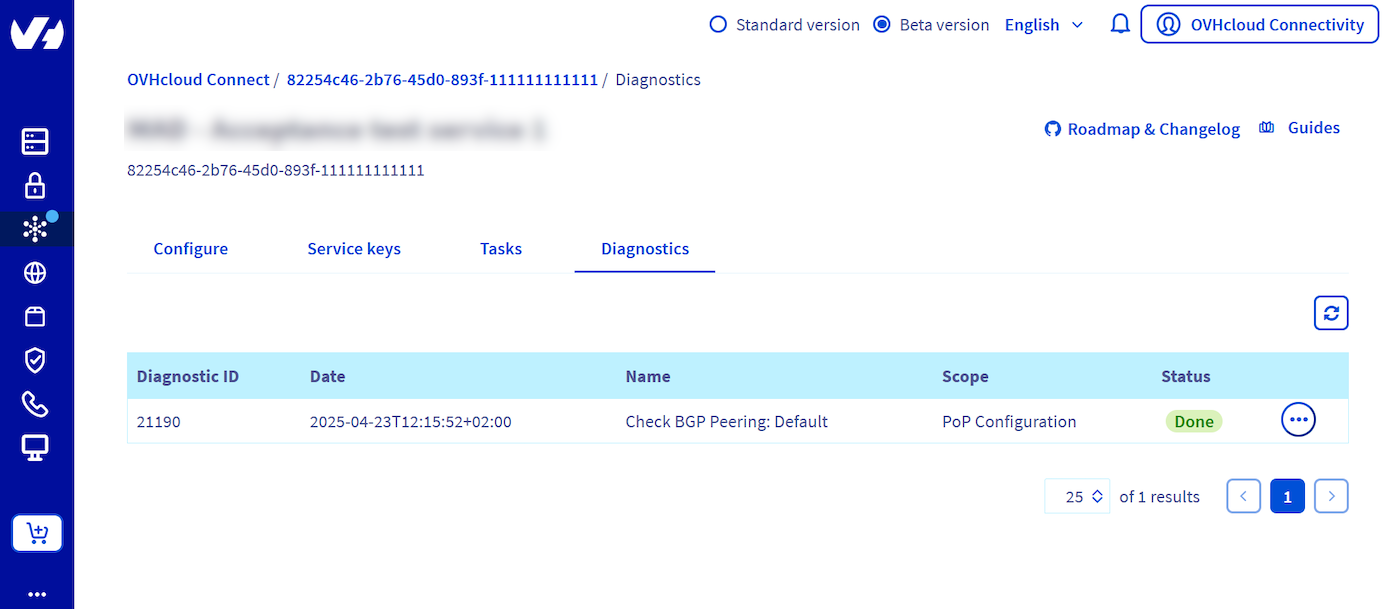Refresh the diagnostics list
Image resolution: width=1400 pixels, height=609 pixels.
(x=1331, y=313)
